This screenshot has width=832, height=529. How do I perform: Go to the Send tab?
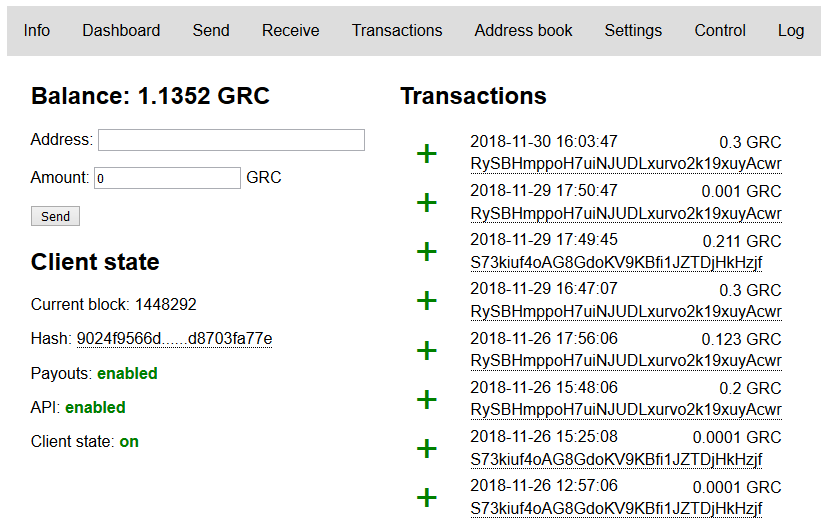tap(211, 31)
